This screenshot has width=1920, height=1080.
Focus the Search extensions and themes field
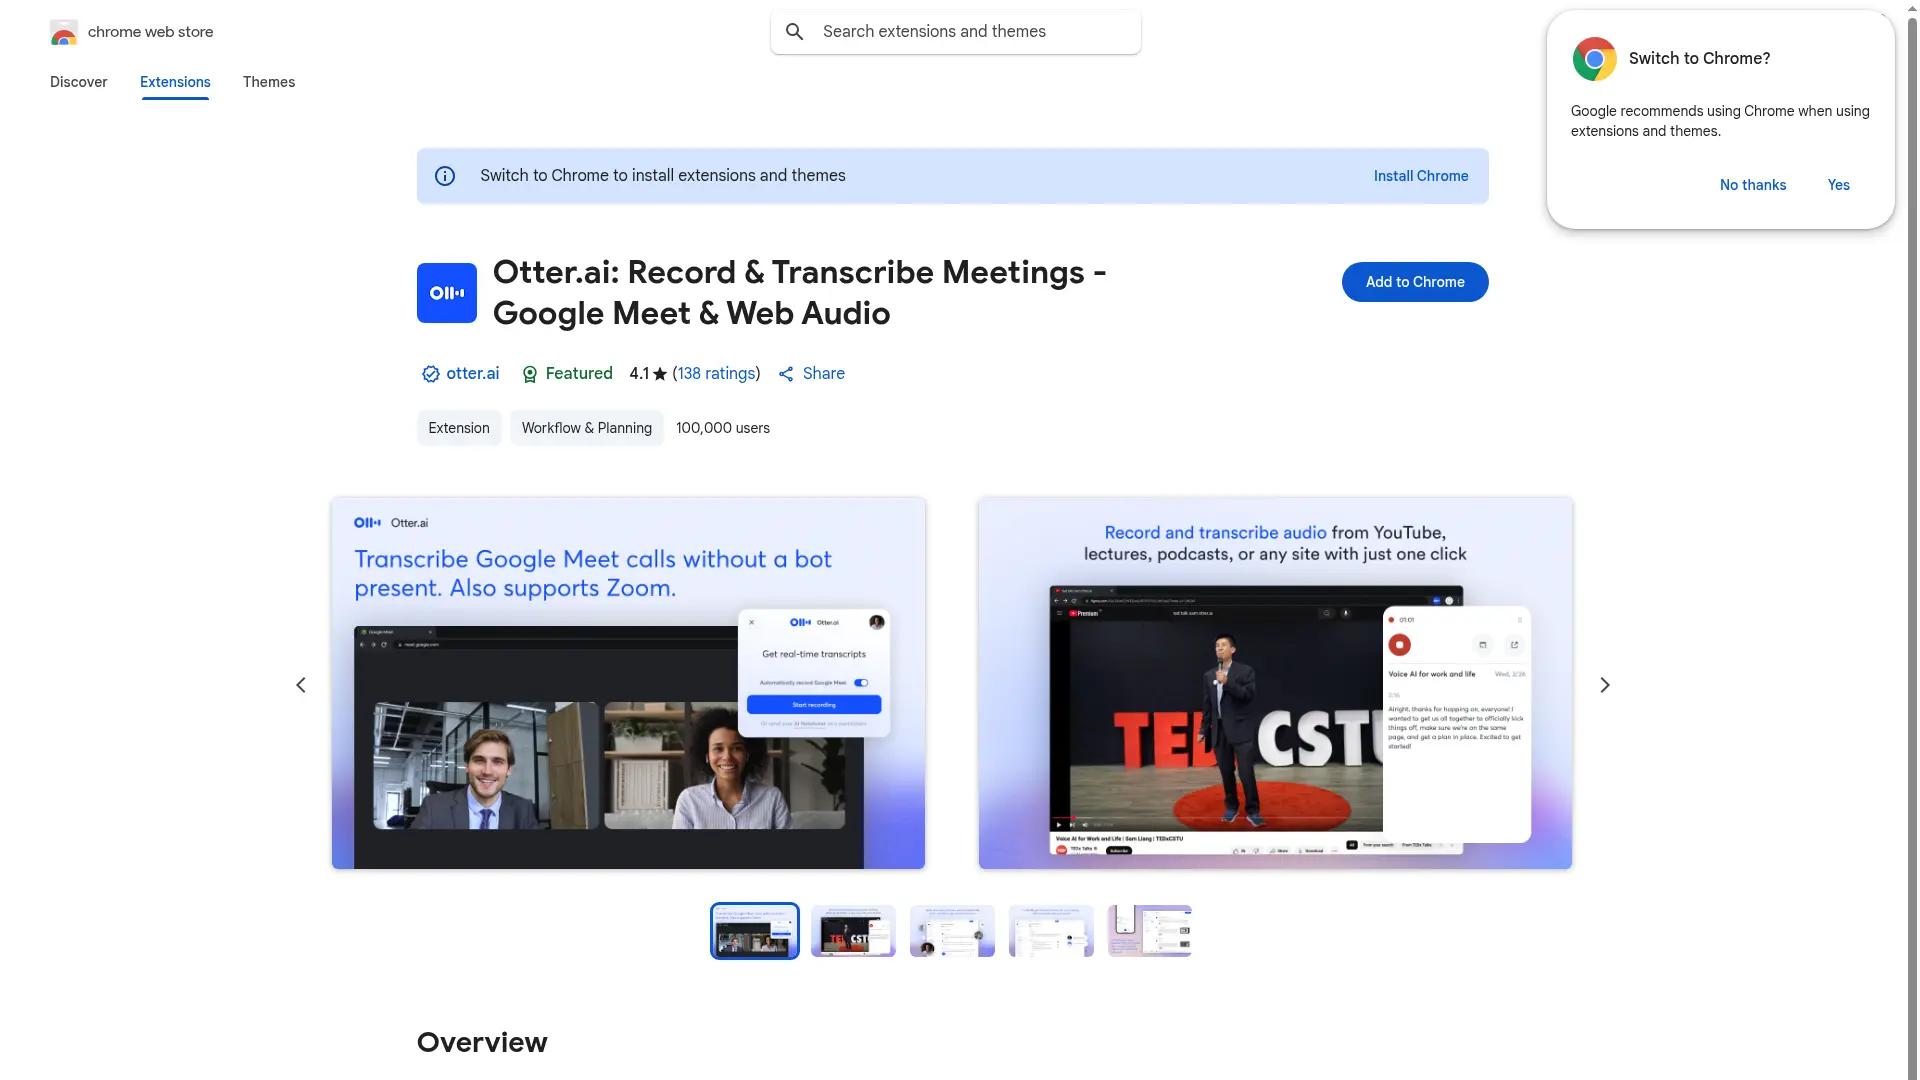[x=956, y=32]
